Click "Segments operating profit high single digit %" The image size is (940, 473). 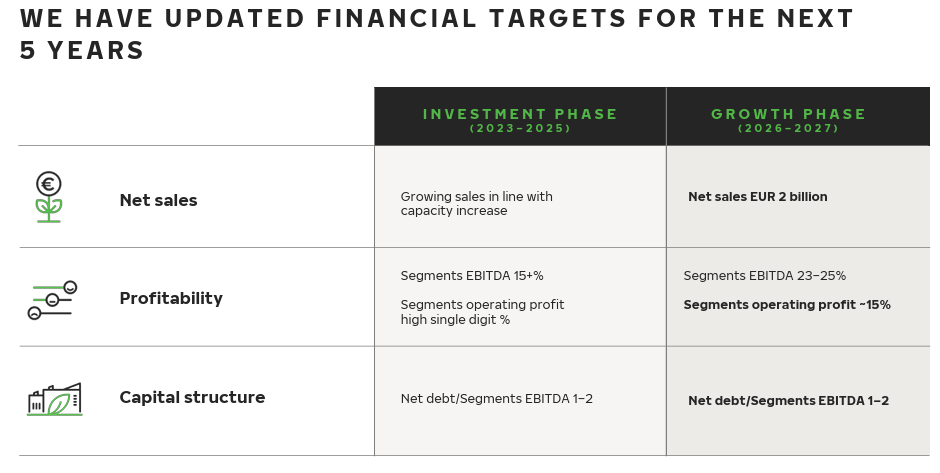(x=482, y=312)
